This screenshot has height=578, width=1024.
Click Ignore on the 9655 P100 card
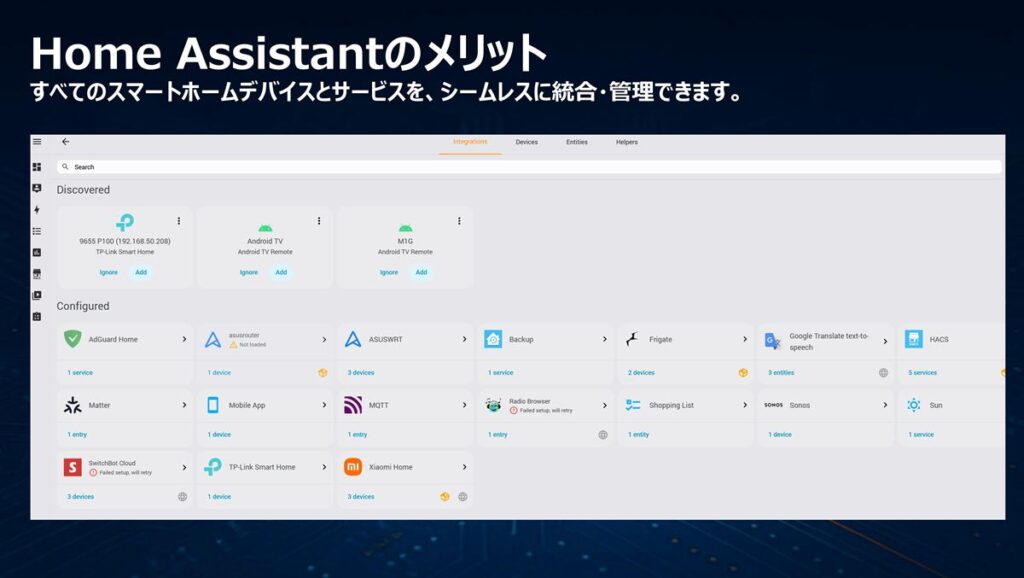point(108,272)
